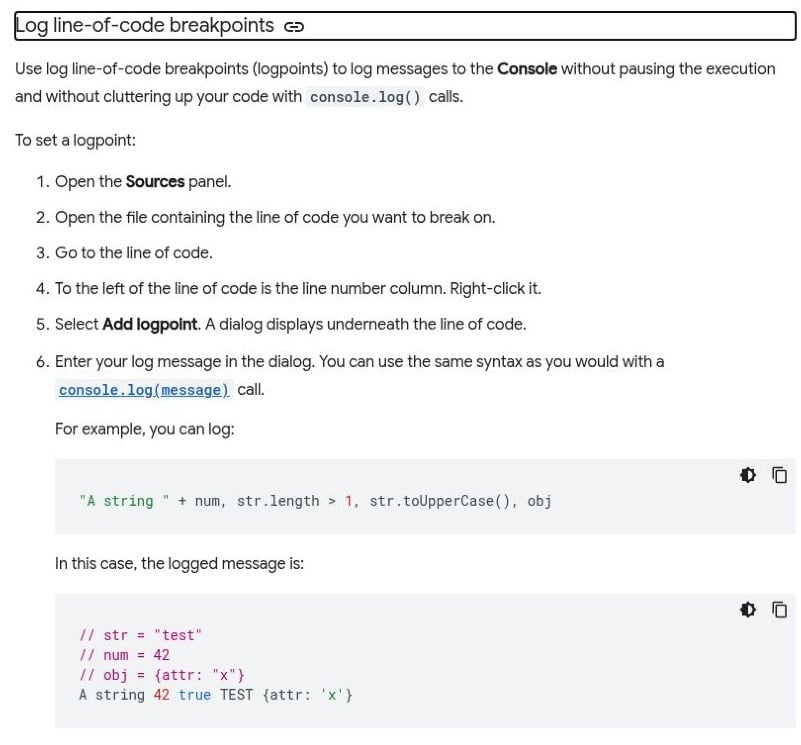Toggle dark theme on logged message code block
801x745 pixels.
click(x=748, y=610)
